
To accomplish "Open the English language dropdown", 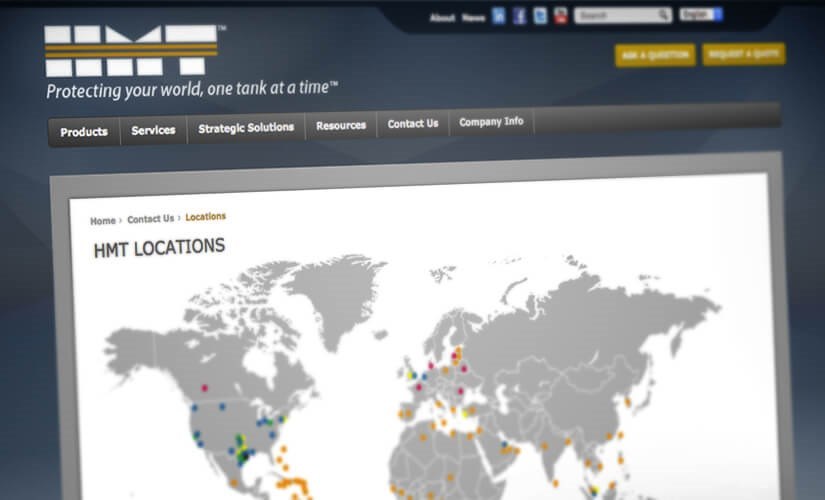I will [701, 14].
